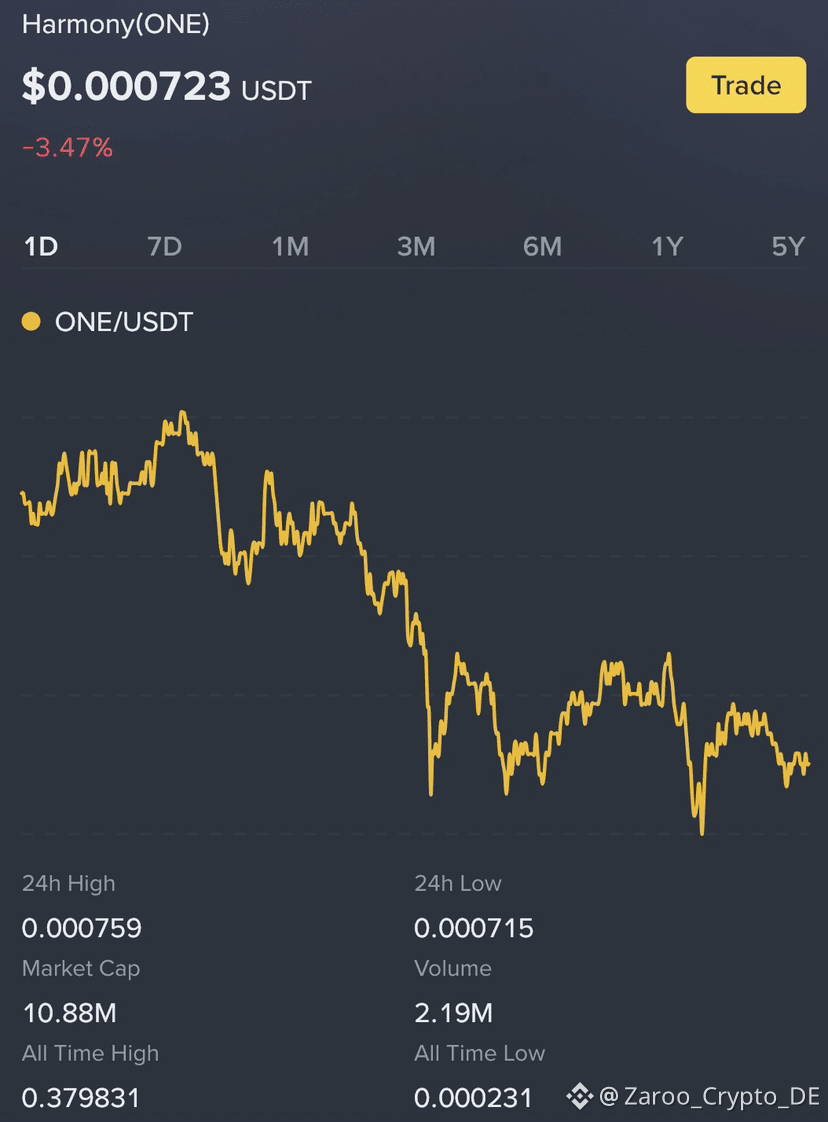The width and height of the screenshot is (828, 1122).
Task: Click the @Zaroo_Crypto_DE username
Action: 709,1096
